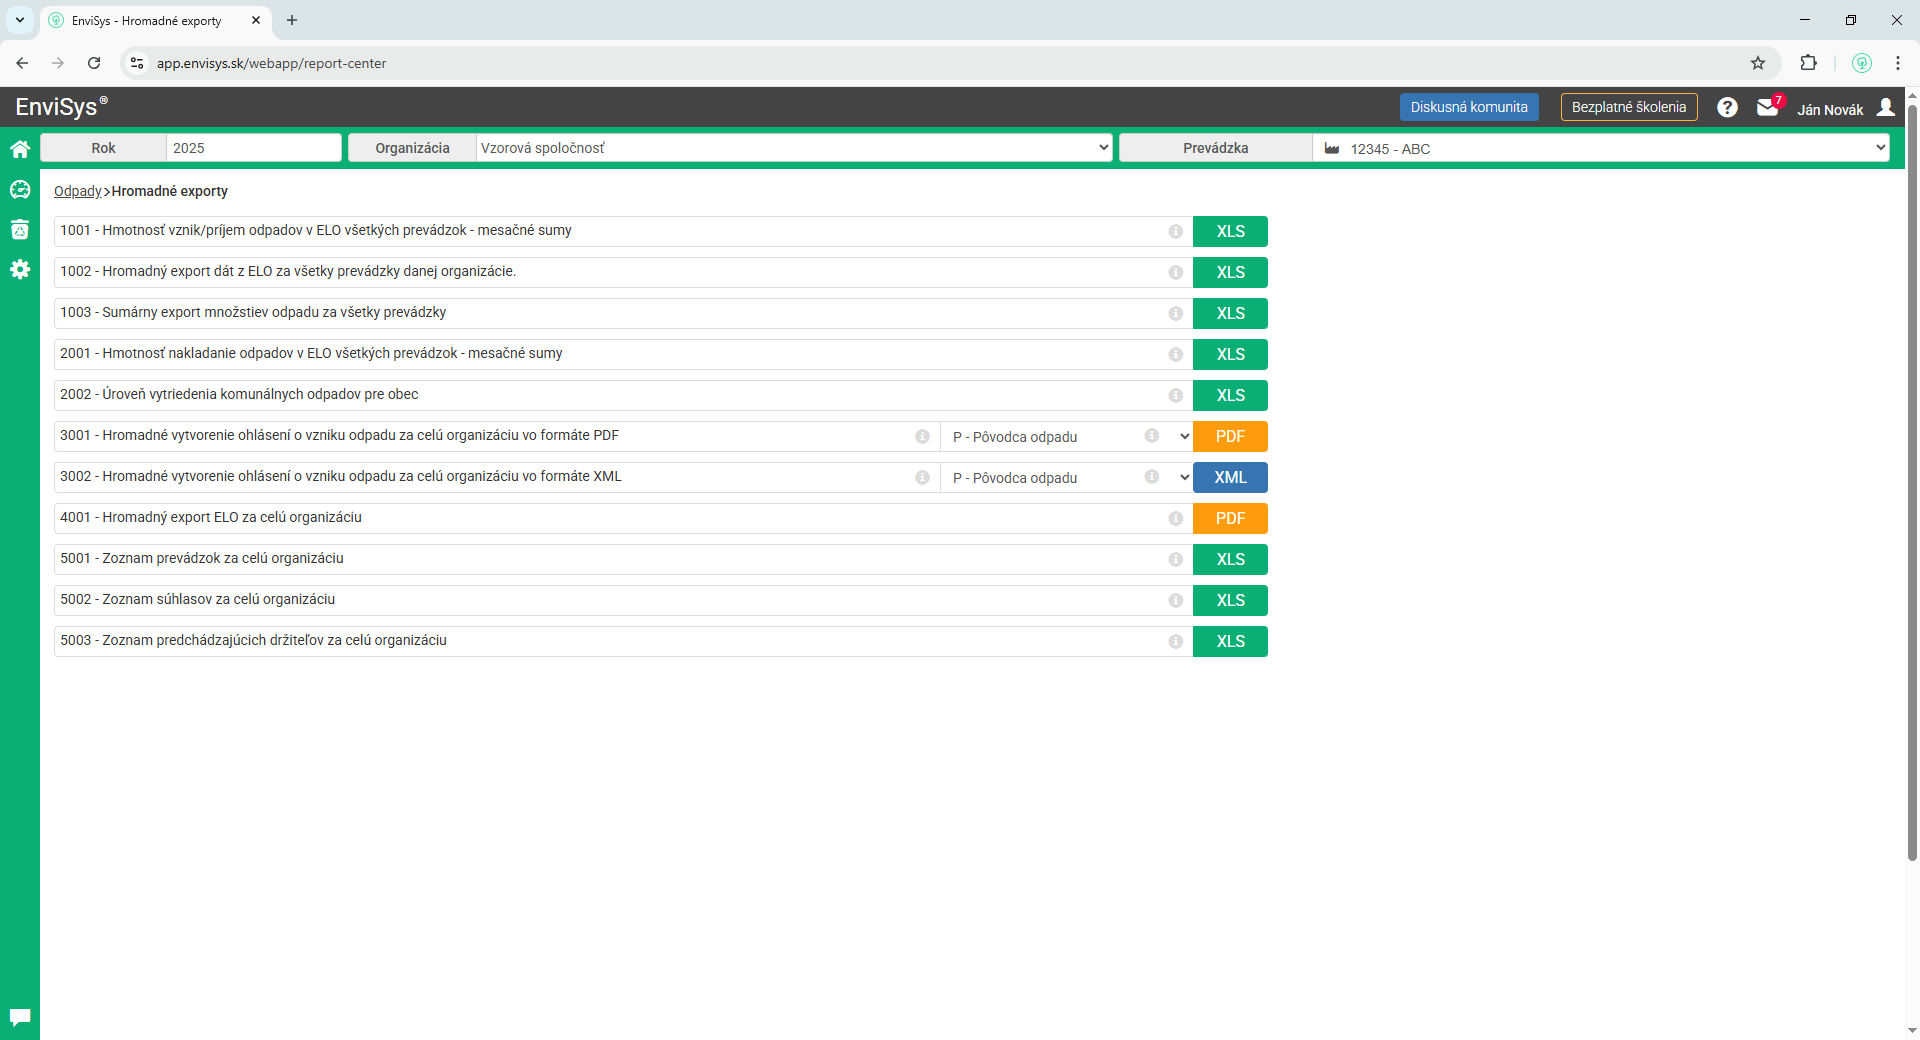This screenshot has width=1920, height=1040.
Task: Show info icon for report 4001
Action: 1175,518
